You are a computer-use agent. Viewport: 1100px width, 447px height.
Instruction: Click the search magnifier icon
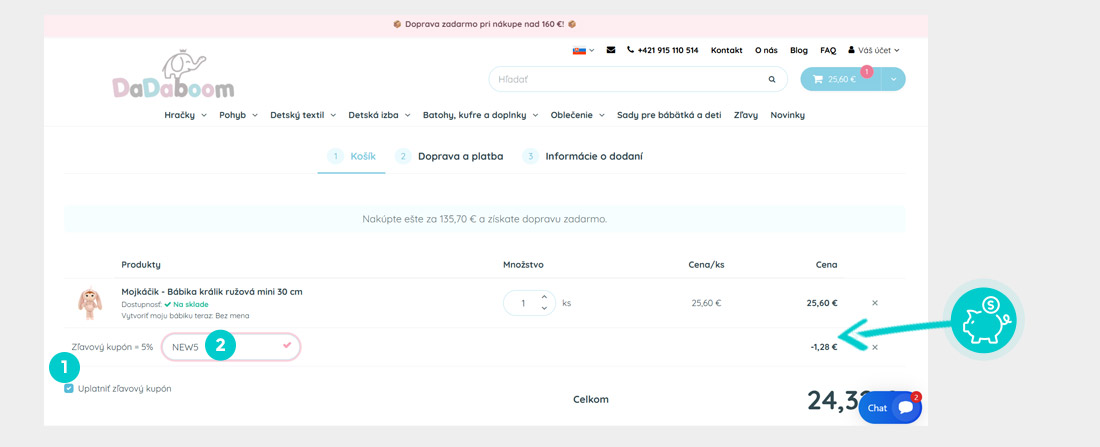tap(771, 79)
